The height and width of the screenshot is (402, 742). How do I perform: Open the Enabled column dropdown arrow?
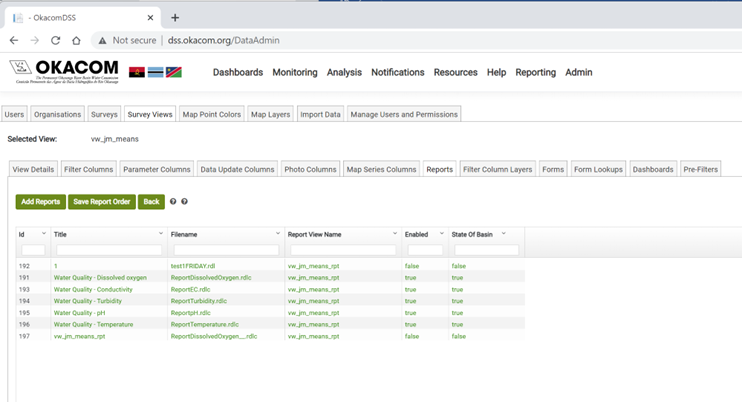(442, 234)
